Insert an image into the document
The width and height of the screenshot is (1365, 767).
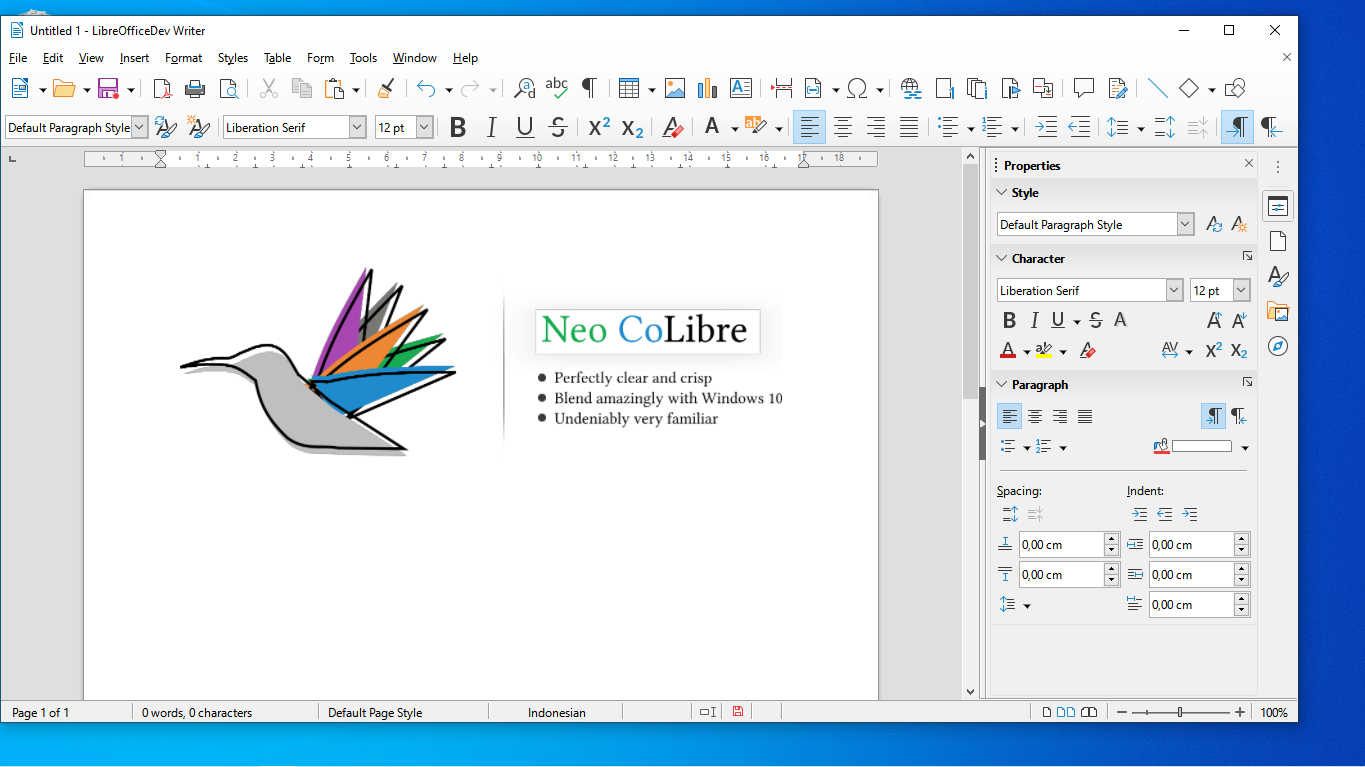click(x=675, y=88)
